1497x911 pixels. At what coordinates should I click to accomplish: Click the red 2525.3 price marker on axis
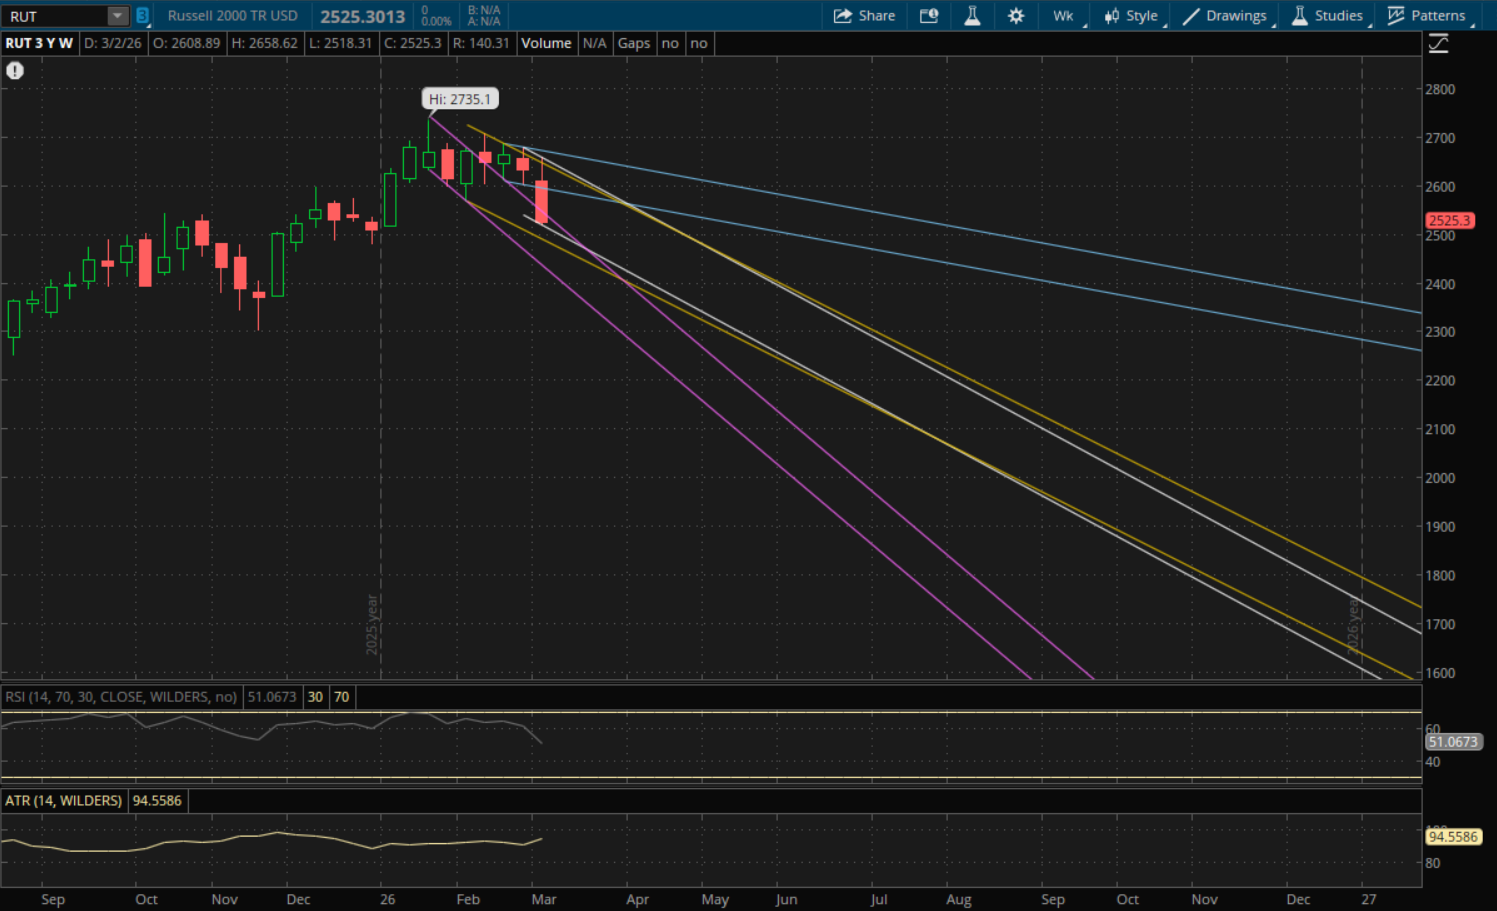(x=1449, y=221)
